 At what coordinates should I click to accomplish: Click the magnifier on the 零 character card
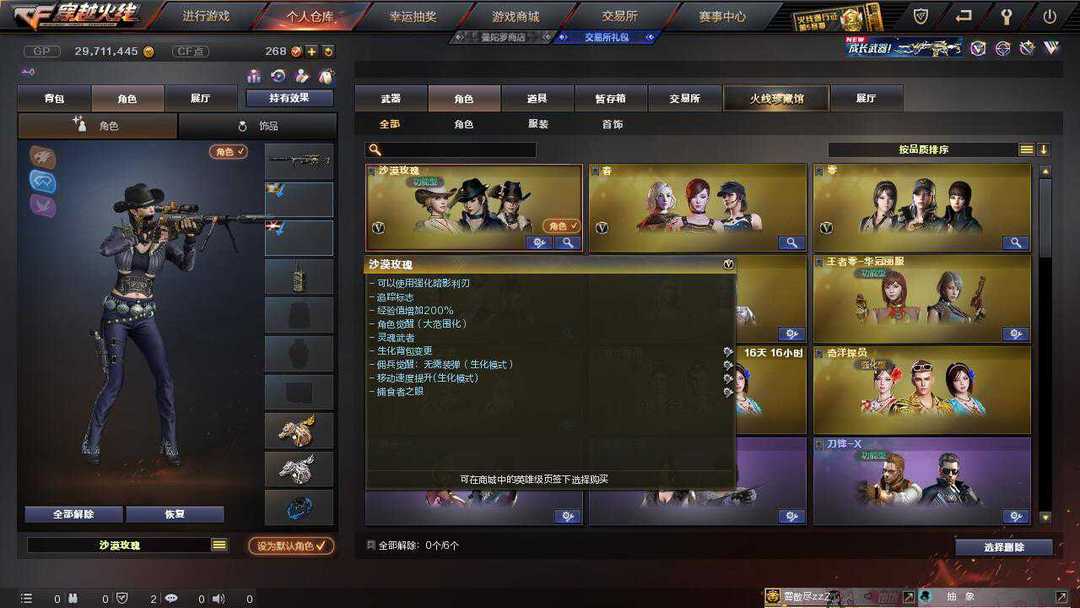[x=1015, y=242]
